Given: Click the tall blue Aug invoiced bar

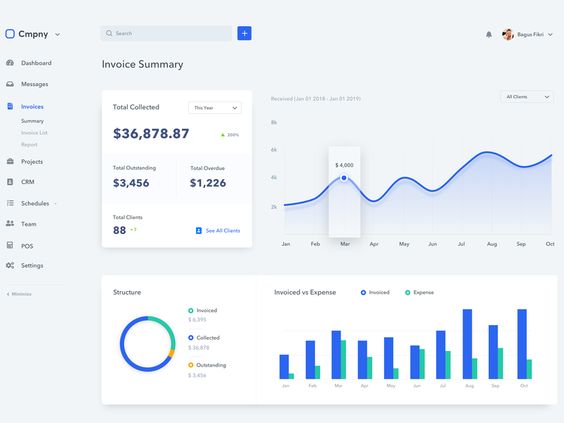Looking at the screenshot, I should pos(467,344).
